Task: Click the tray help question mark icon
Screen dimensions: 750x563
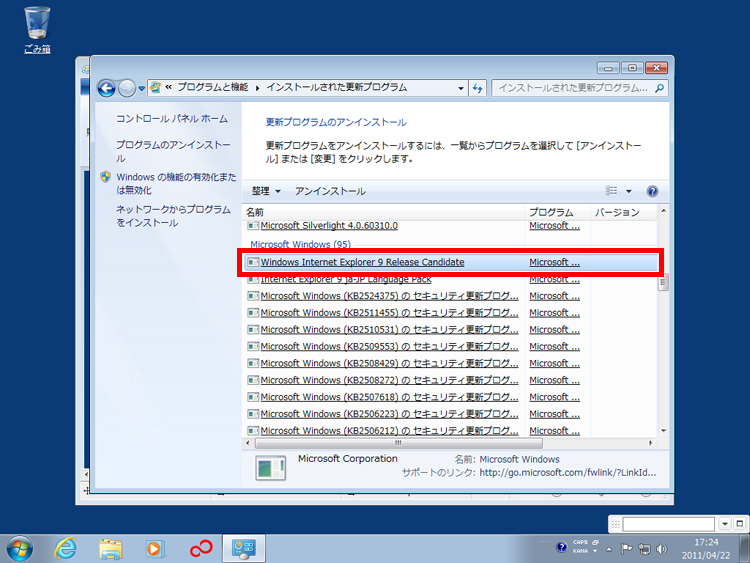Action: pyautogui.click(x=562, y=547)
